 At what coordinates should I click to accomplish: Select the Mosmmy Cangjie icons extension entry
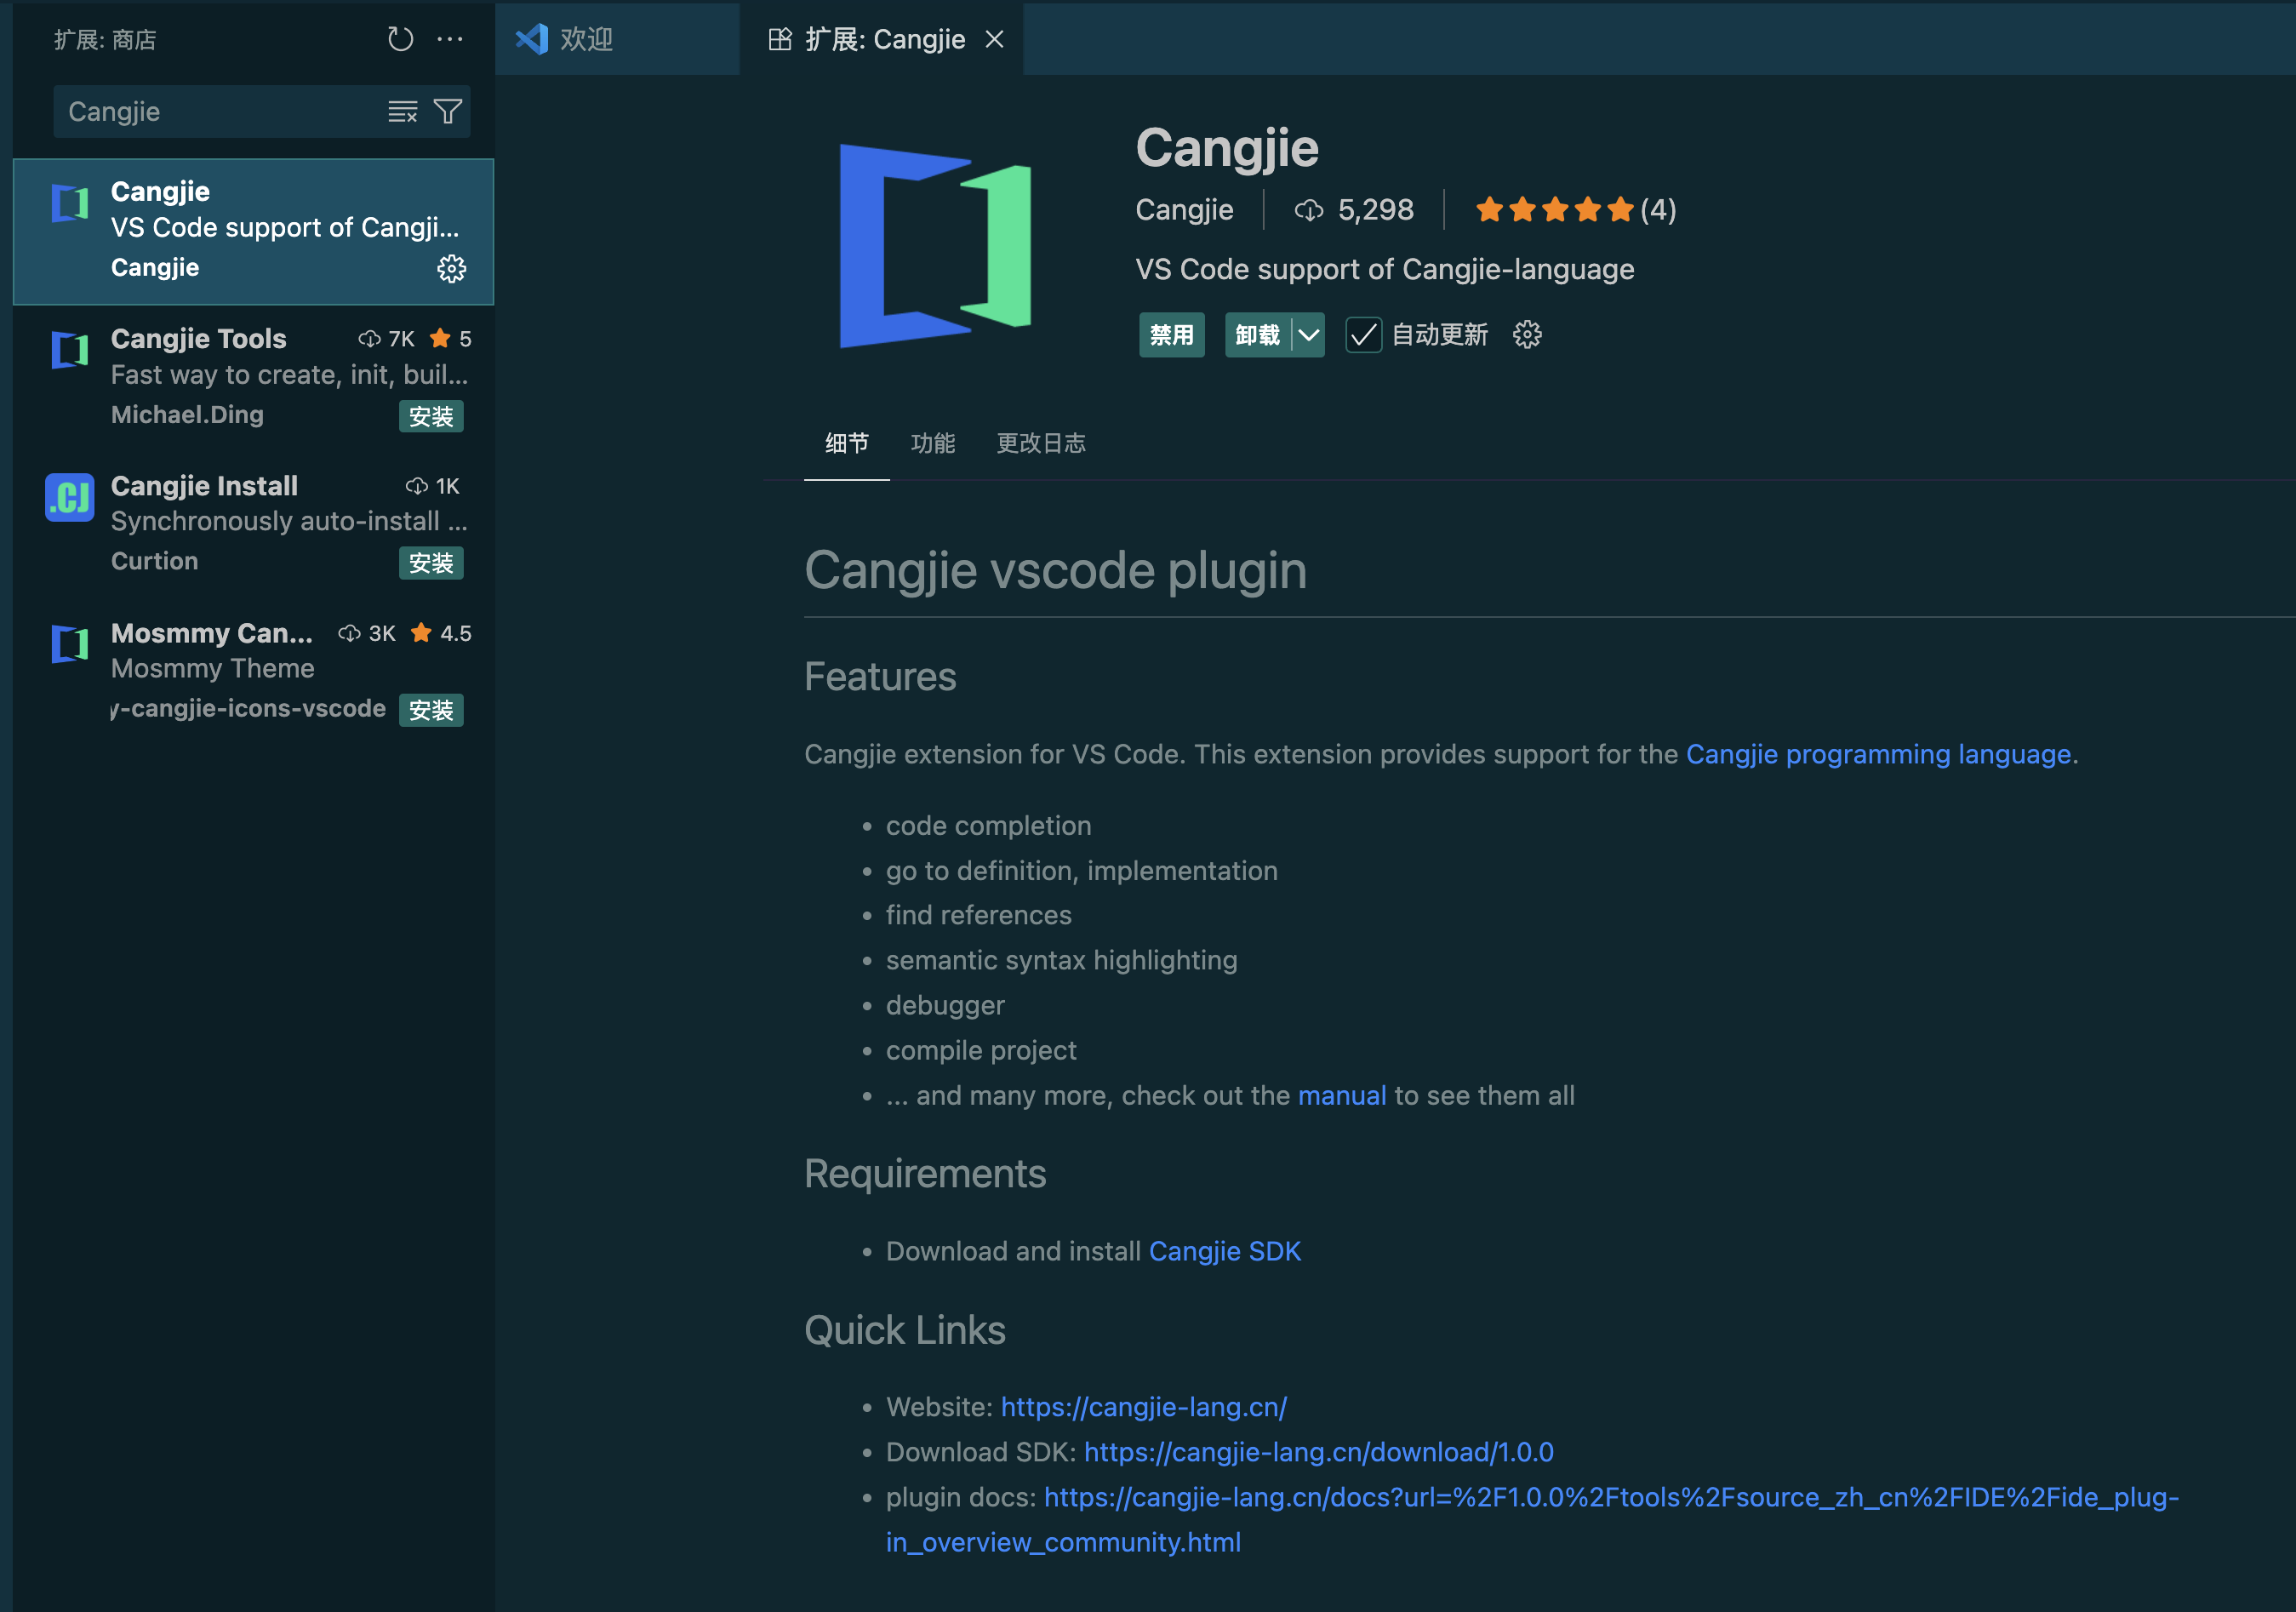254,672
